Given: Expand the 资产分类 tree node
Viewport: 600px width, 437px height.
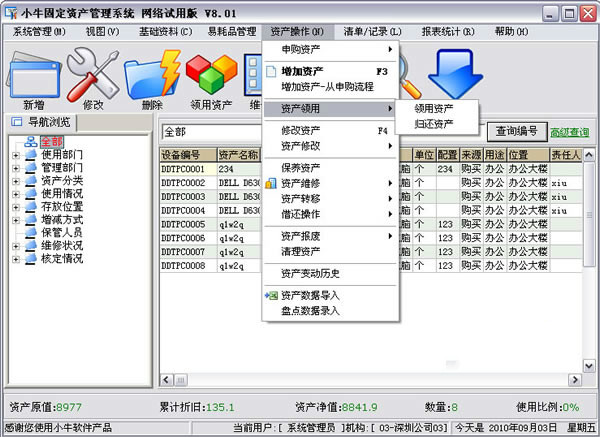Looking at the screenshot, I should 17,181.
